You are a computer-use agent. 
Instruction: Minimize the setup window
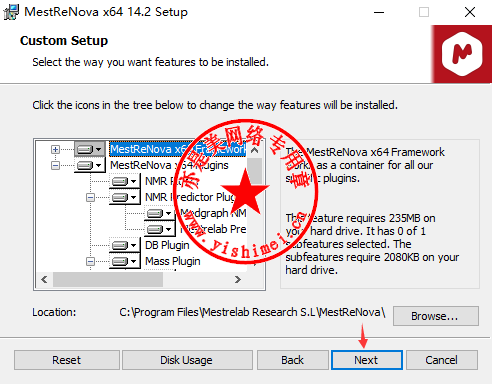[379, 12]
